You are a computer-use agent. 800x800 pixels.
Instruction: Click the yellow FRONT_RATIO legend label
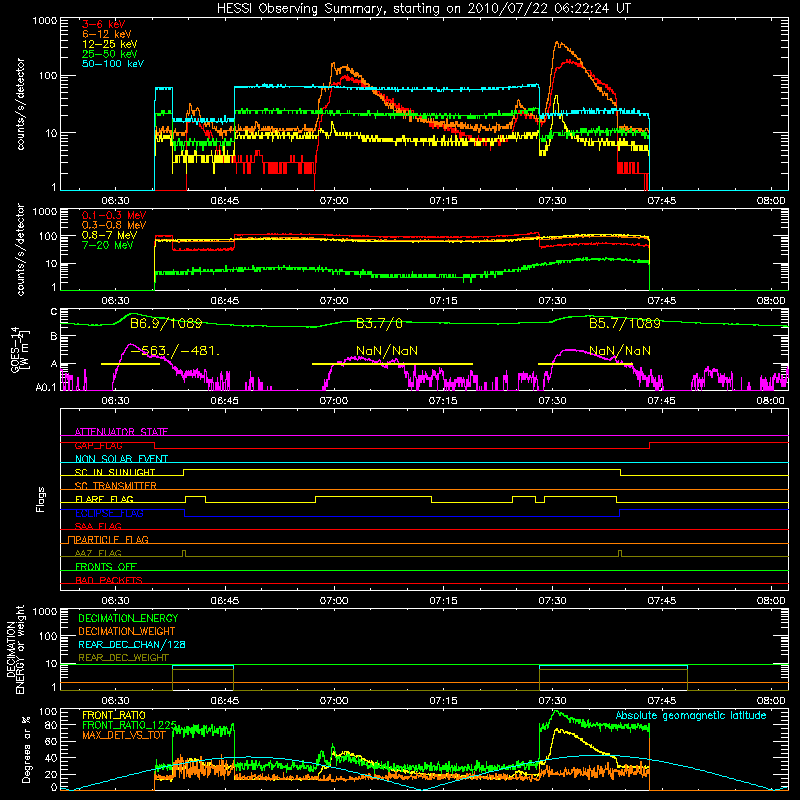[x=114, y=715]
